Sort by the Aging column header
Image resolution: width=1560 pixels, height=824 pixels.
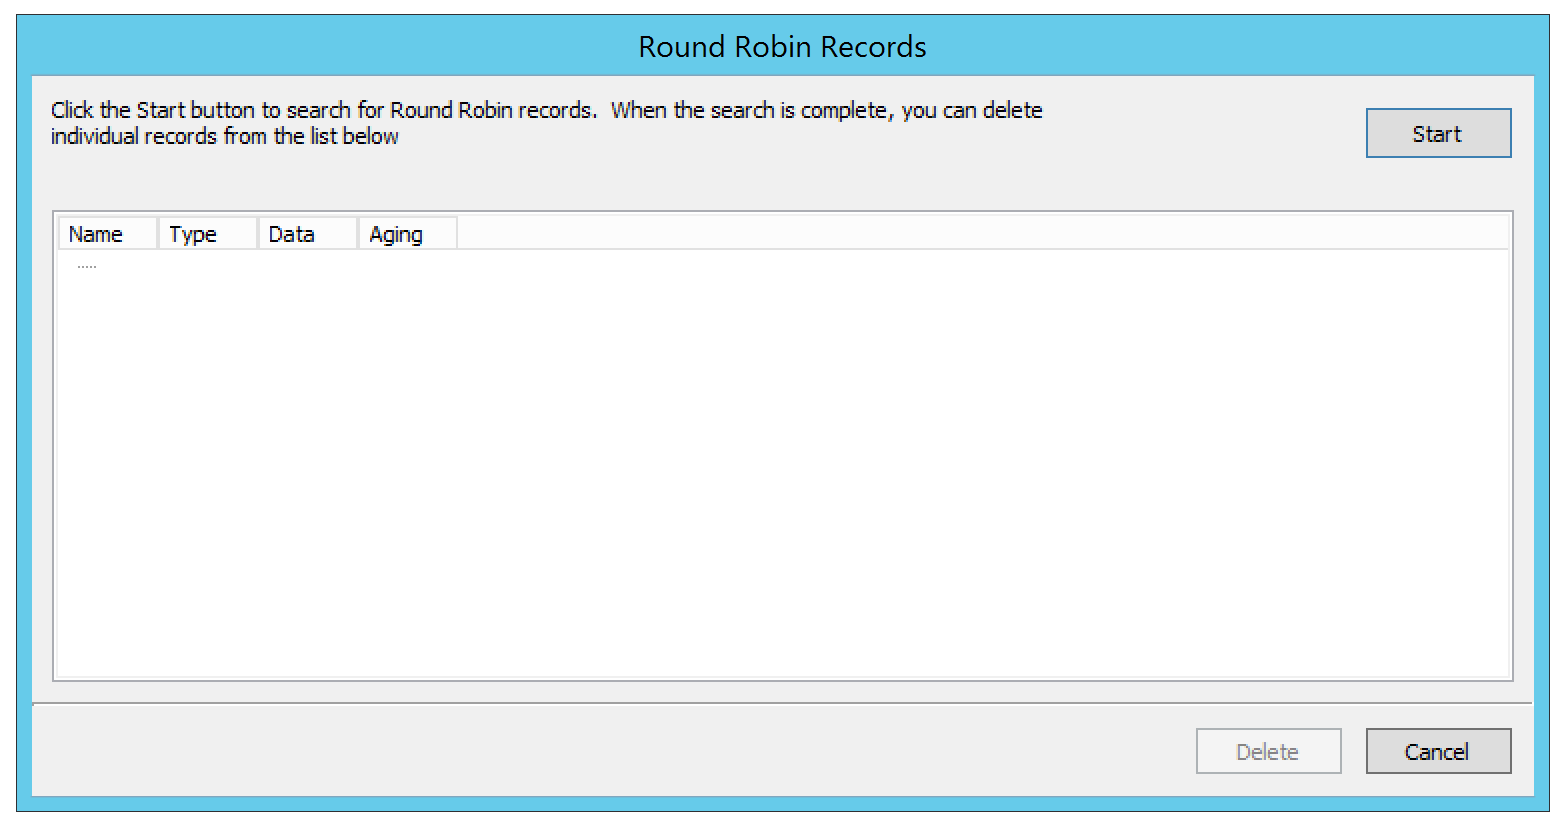click(407, 234)
